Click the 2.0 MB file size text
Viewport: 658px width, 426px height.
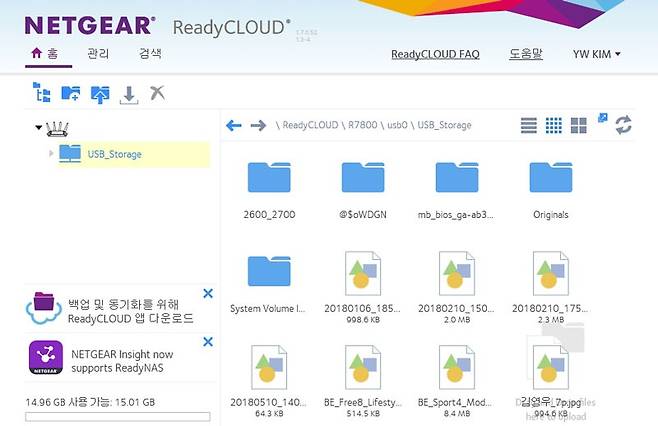coord(457,320)
